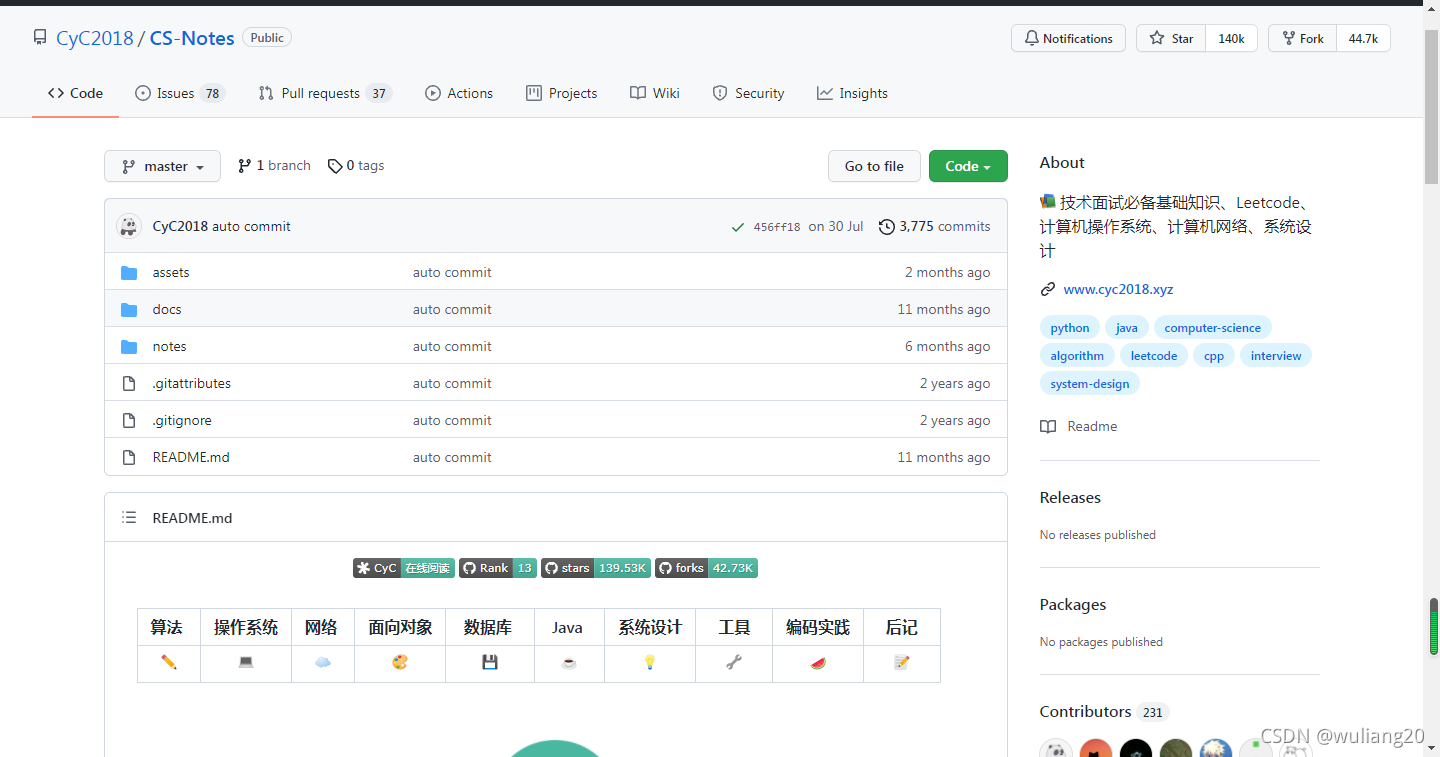Click the forks 42.73K badge
This screenshot has width=1440, height=757.
[706, 568]
